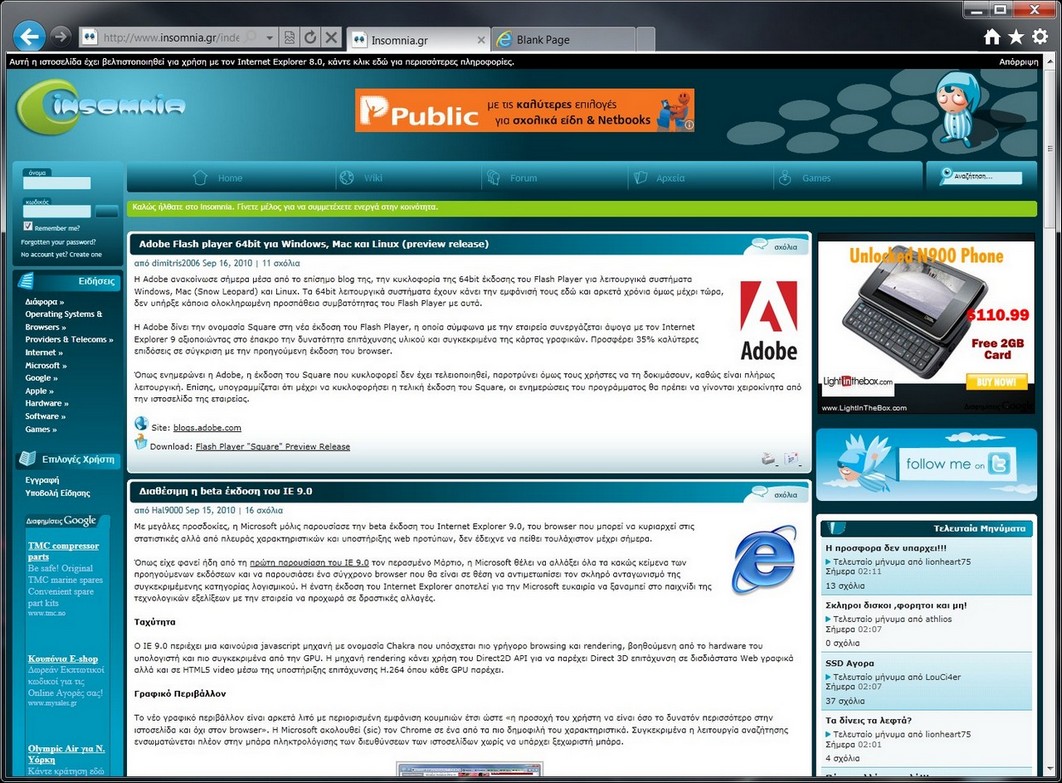Dismiss the notice with Απόρριψη
This screenshot has width=1062, height=783.
coord(1018,62)
